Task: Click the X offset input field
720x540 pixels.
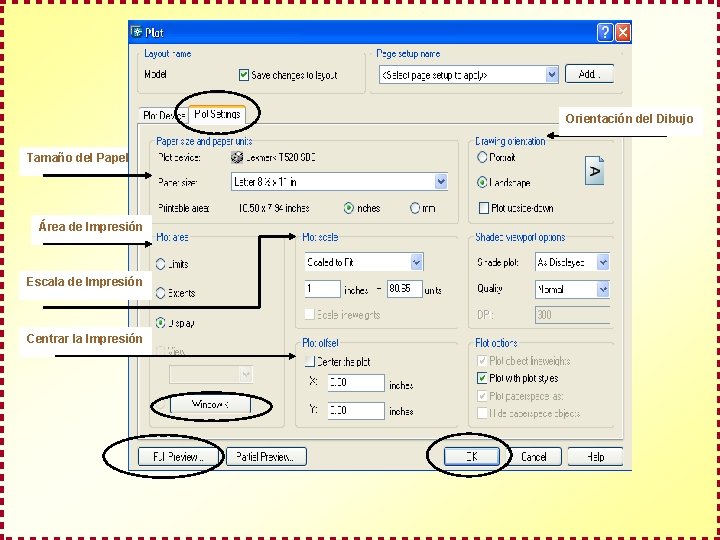Action: (356, 382)
